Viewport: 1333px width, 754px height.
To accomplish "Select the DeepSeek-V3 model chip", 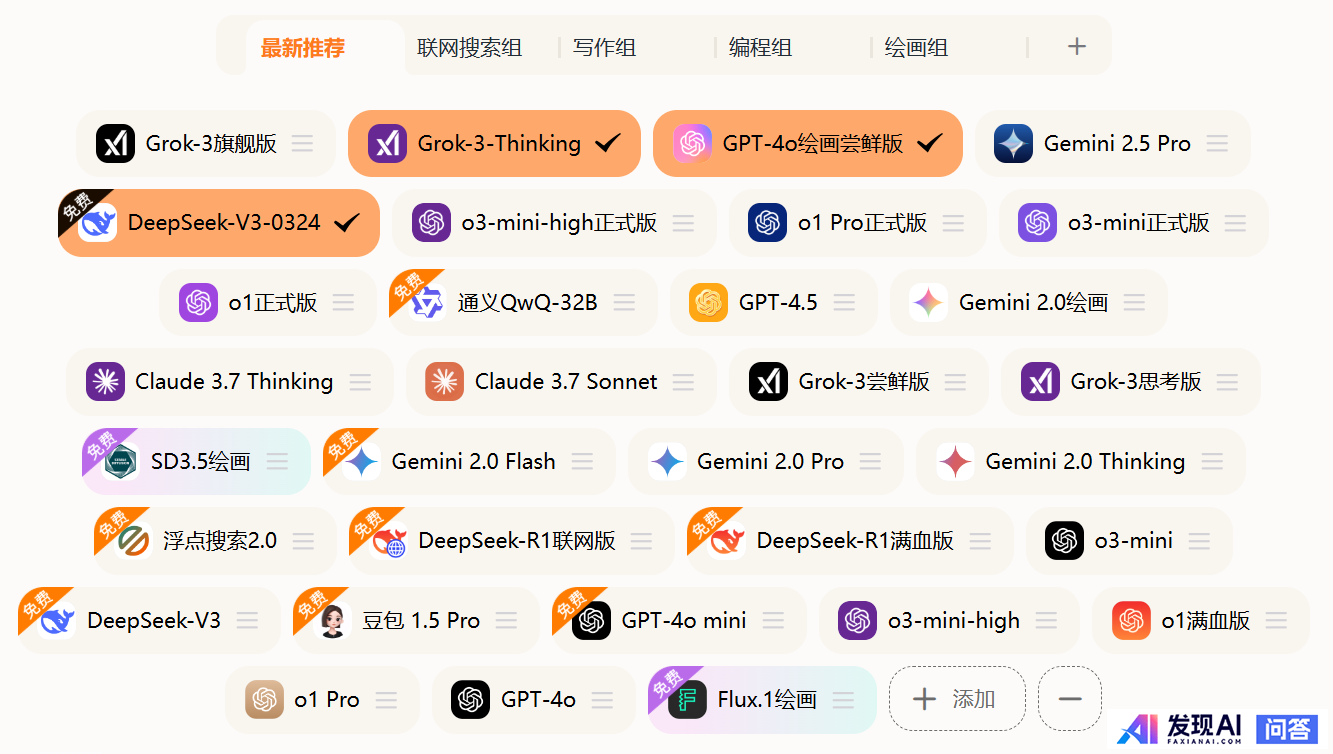I will (x=148, y=620).
